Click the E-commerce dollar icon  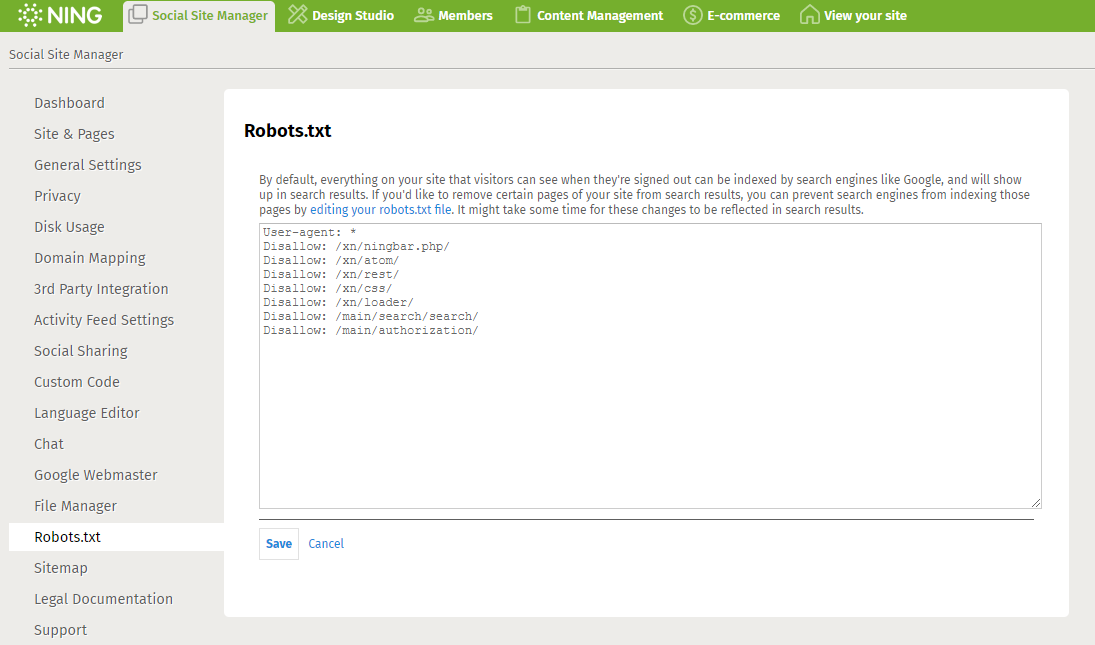click(692, 15)
